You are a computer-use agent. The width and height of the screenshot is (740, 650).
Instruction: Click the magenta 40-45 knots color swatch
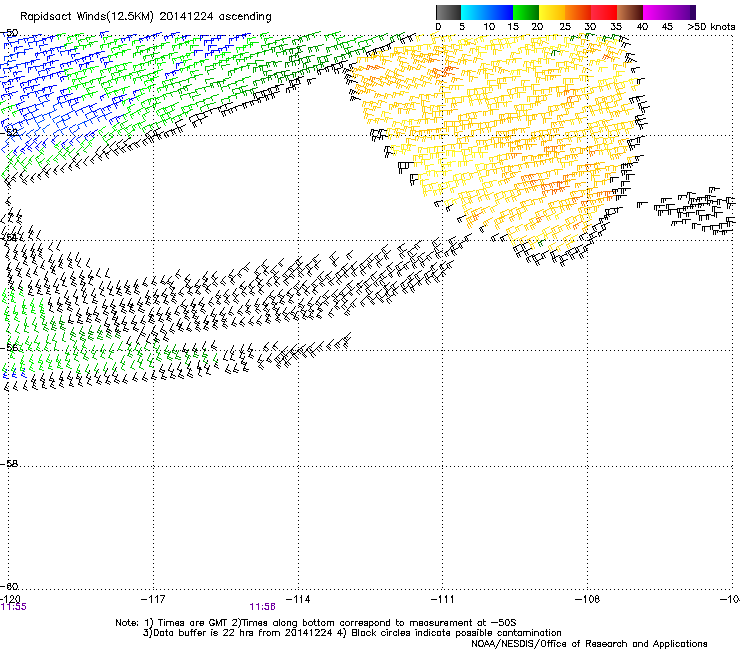click(x=656, y=12)
